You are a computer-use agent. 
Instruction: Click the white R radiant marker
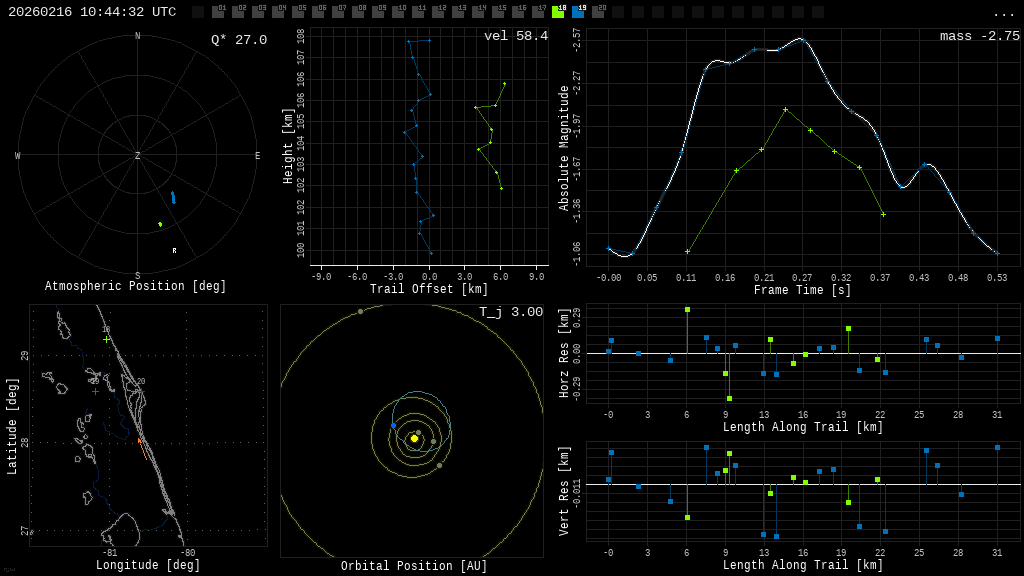click(174, 251)
